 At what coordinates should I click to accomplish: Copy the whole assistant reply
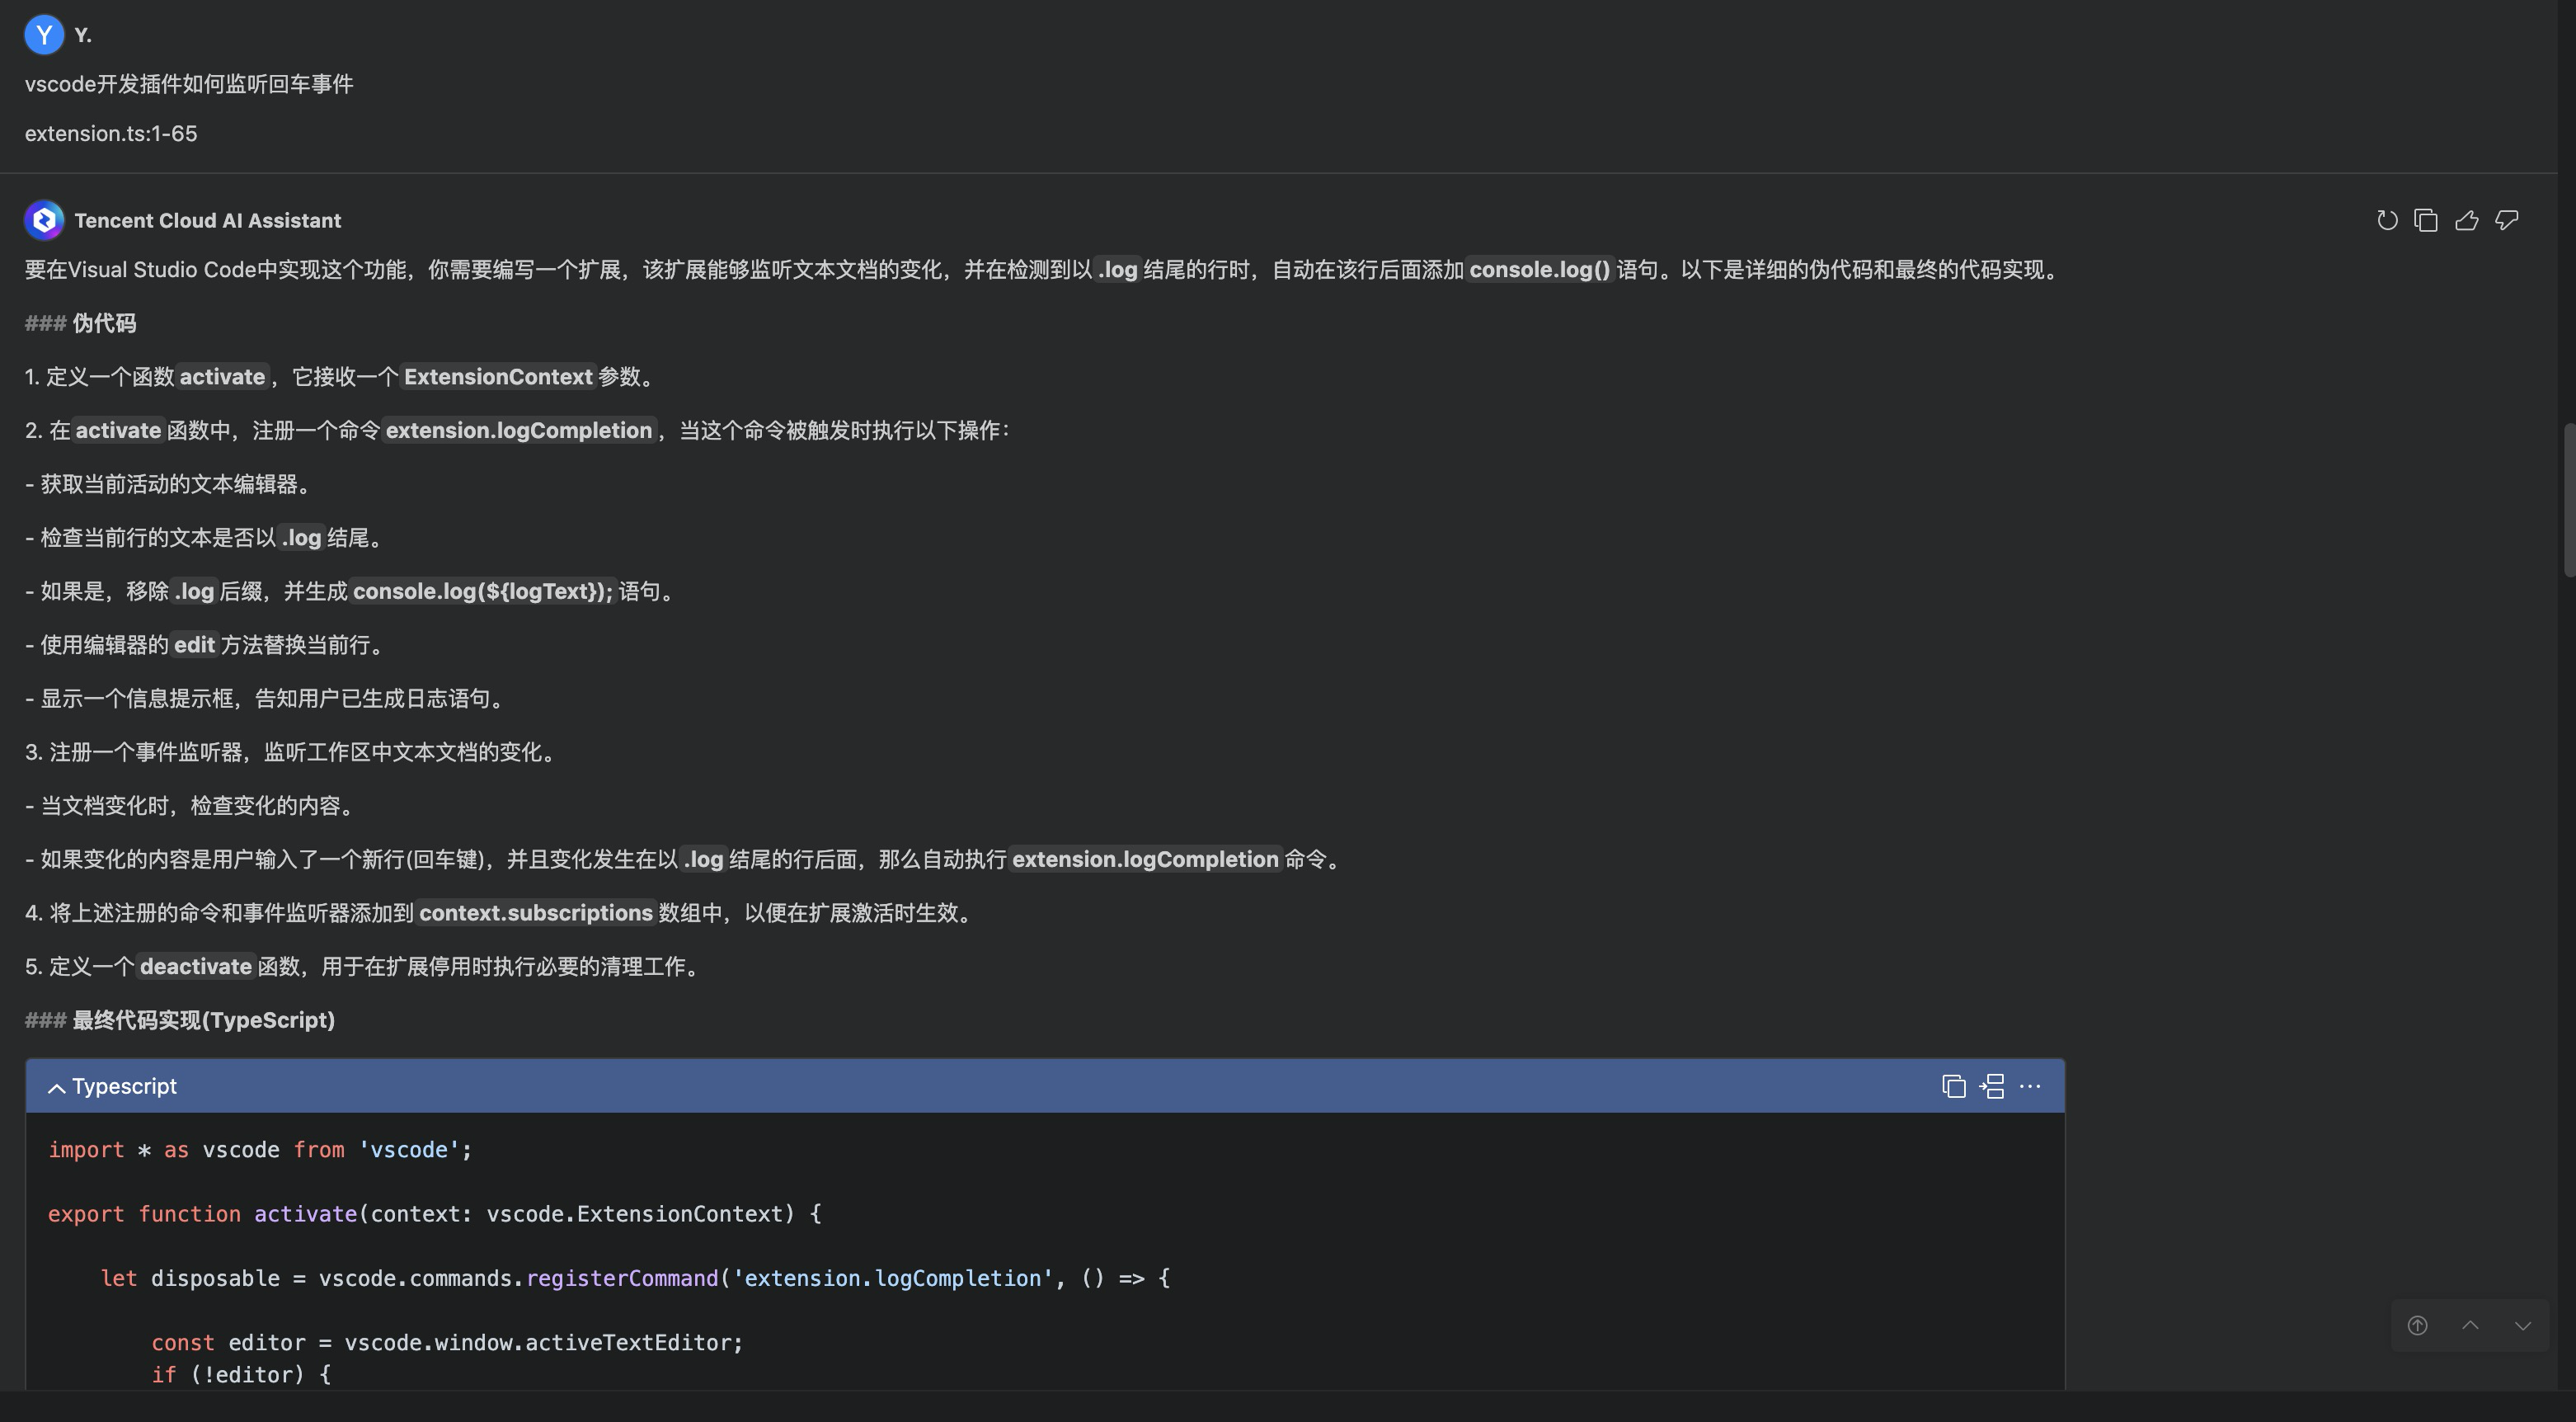click(x=2426, y=220)
